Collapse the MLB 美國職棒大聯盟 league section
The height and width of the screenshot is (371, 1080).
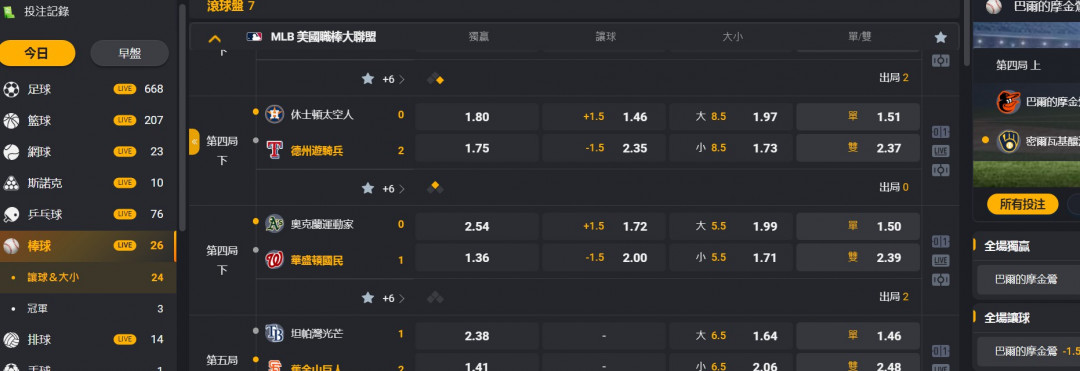tap(215, 39)
